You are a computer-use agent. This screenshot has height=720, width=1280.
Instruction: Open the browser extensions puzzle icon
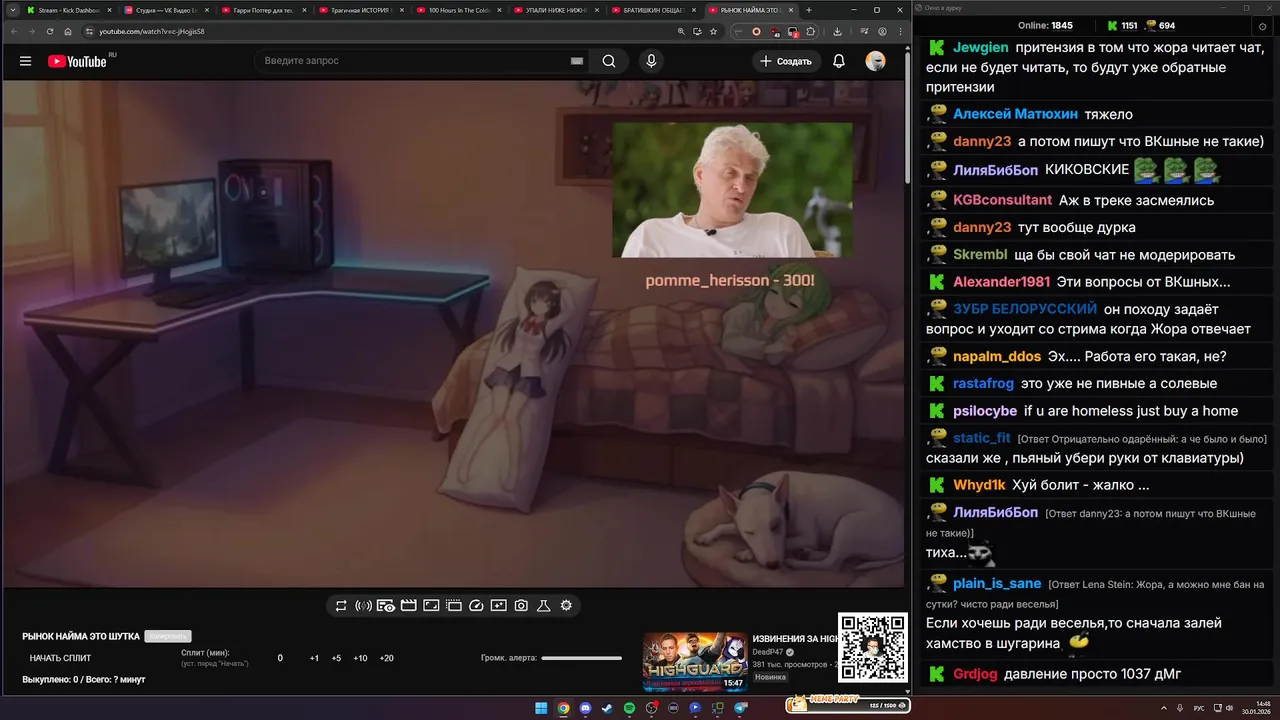tap(810, 31)
